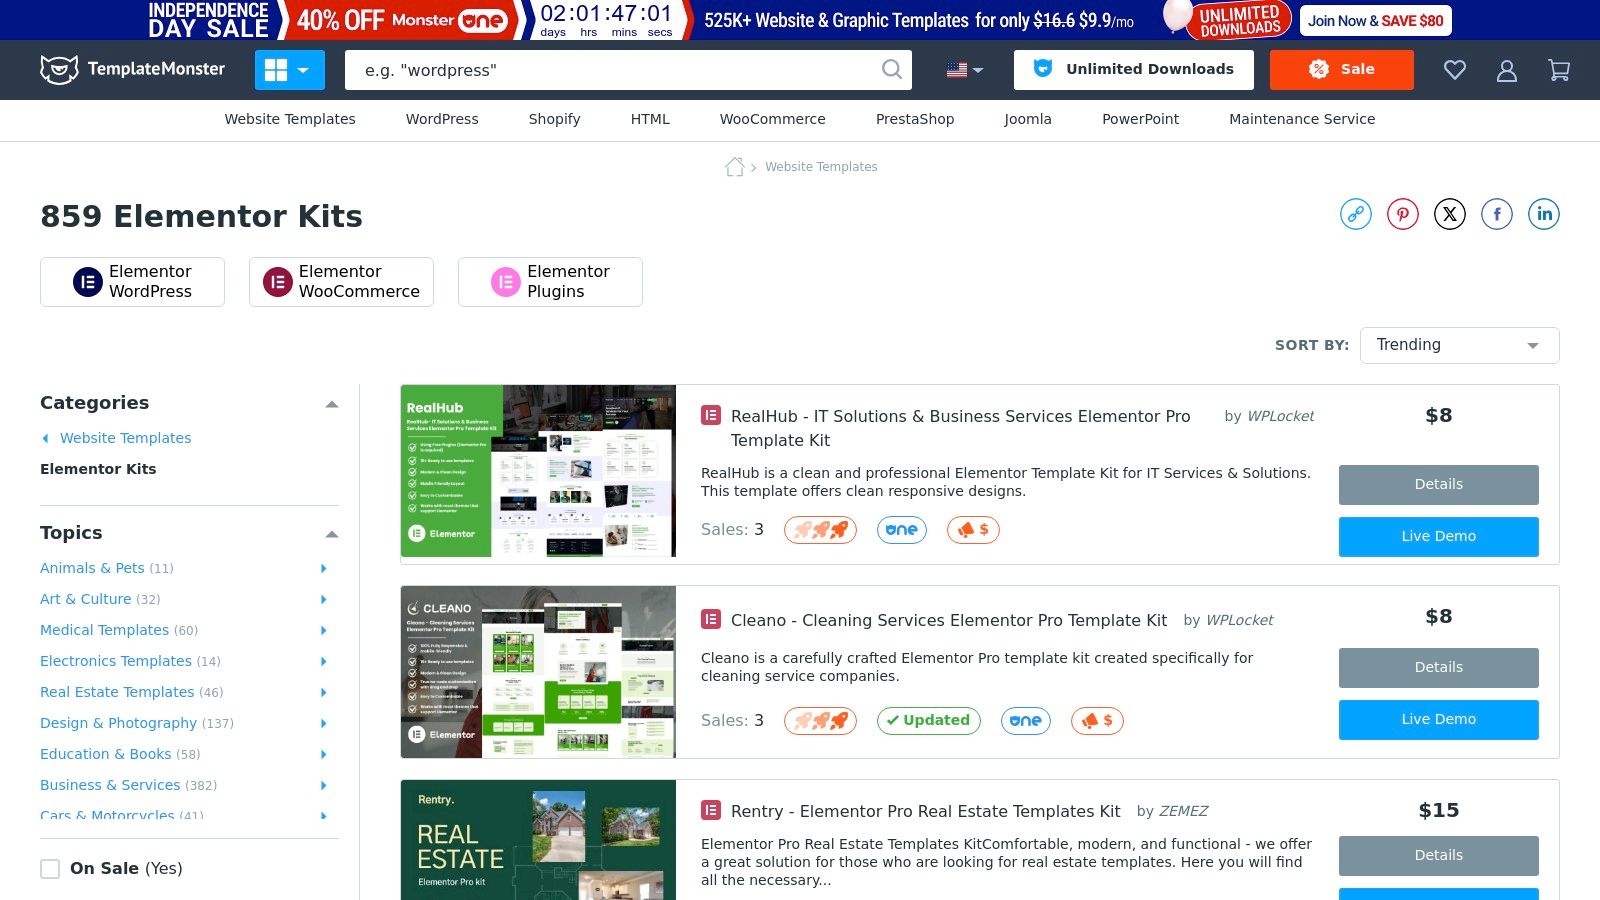Screen dimensions: 1600x900
Task: Open HTML menu item
Action: pyautogui.click(x=650, y=119)
